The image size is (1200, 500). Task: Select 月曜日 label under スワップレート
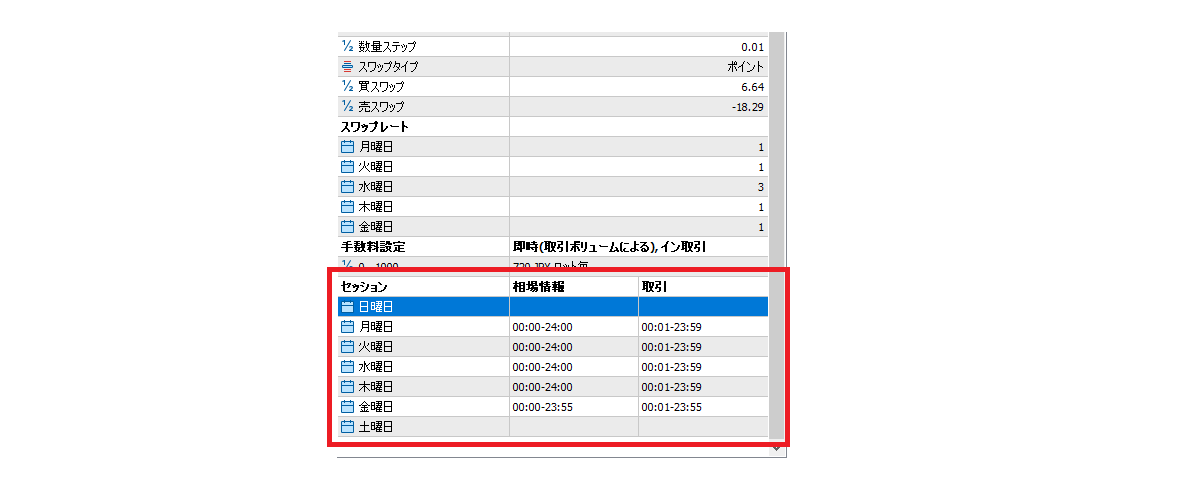click(376, 146)
